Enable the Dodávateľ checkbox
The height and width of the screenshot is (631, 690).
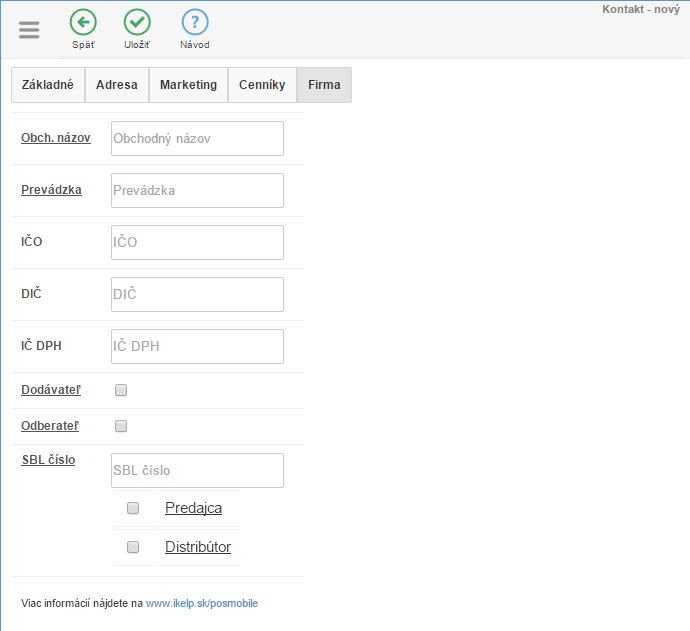pos(121,390)
